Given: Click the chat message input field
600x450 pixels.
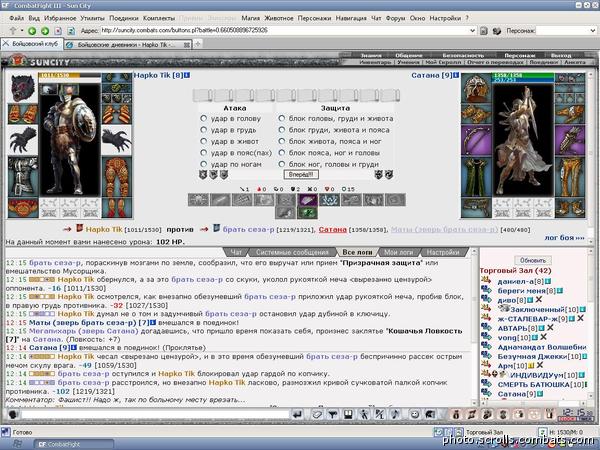Looking at the screenshot, I should [x=155, y=414].
